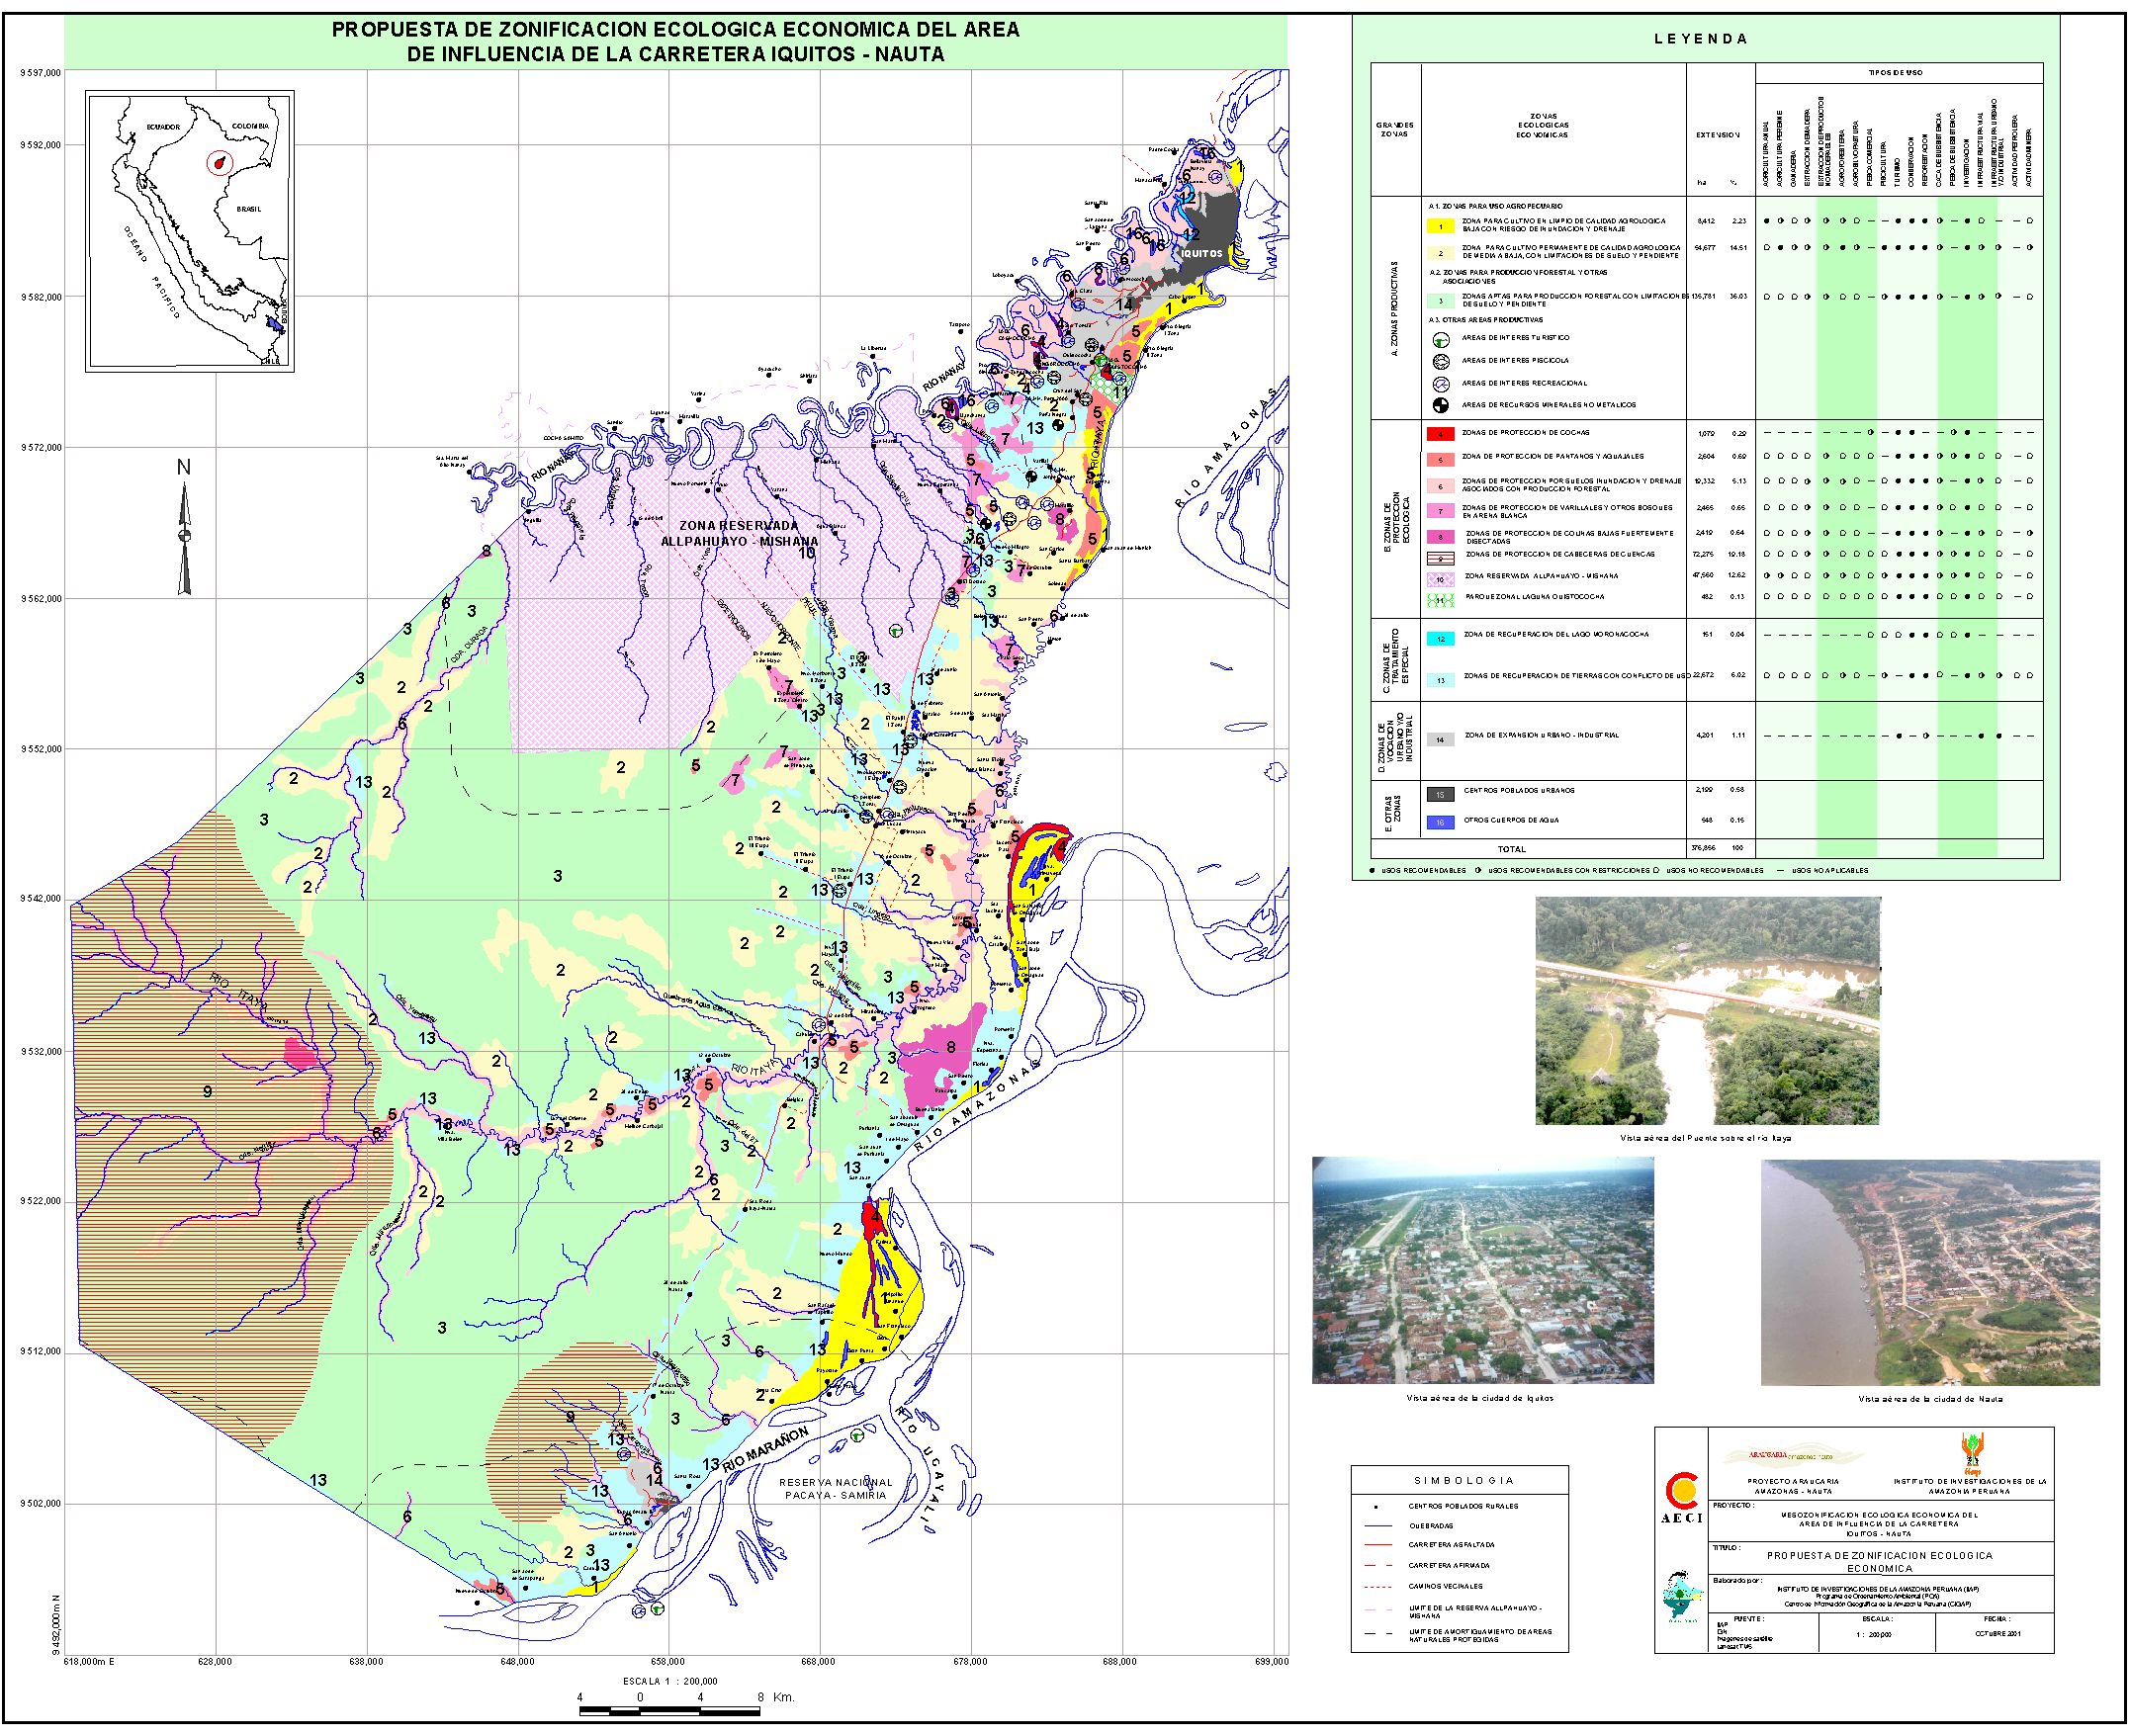Viewport: 2129px width, 1736px height.
Task: Click the recreational interest areas legend icon
Action: click(1440, 384)
